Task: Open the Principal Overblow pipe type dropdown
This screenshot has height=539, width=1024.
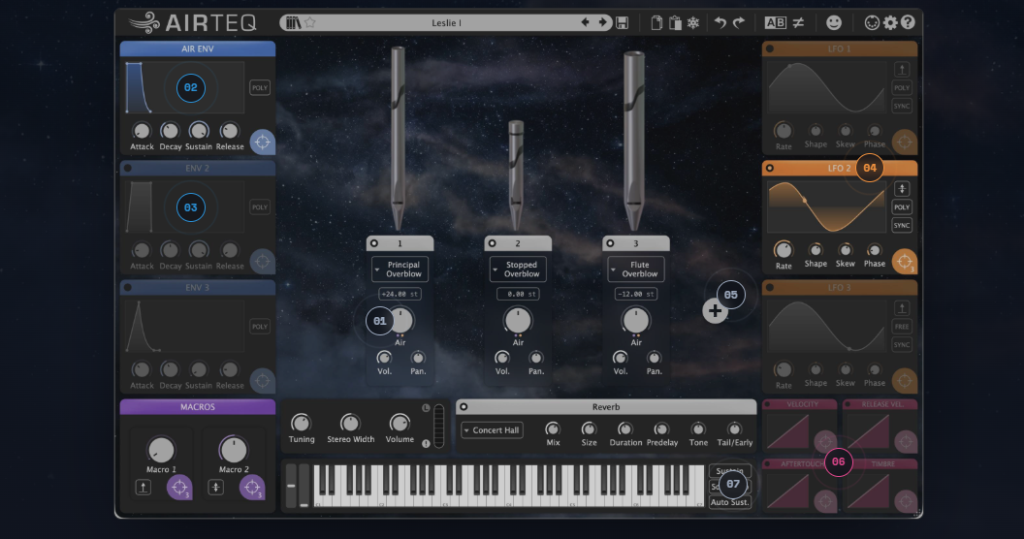Action: pyautogui.click(x=400, y=269)
